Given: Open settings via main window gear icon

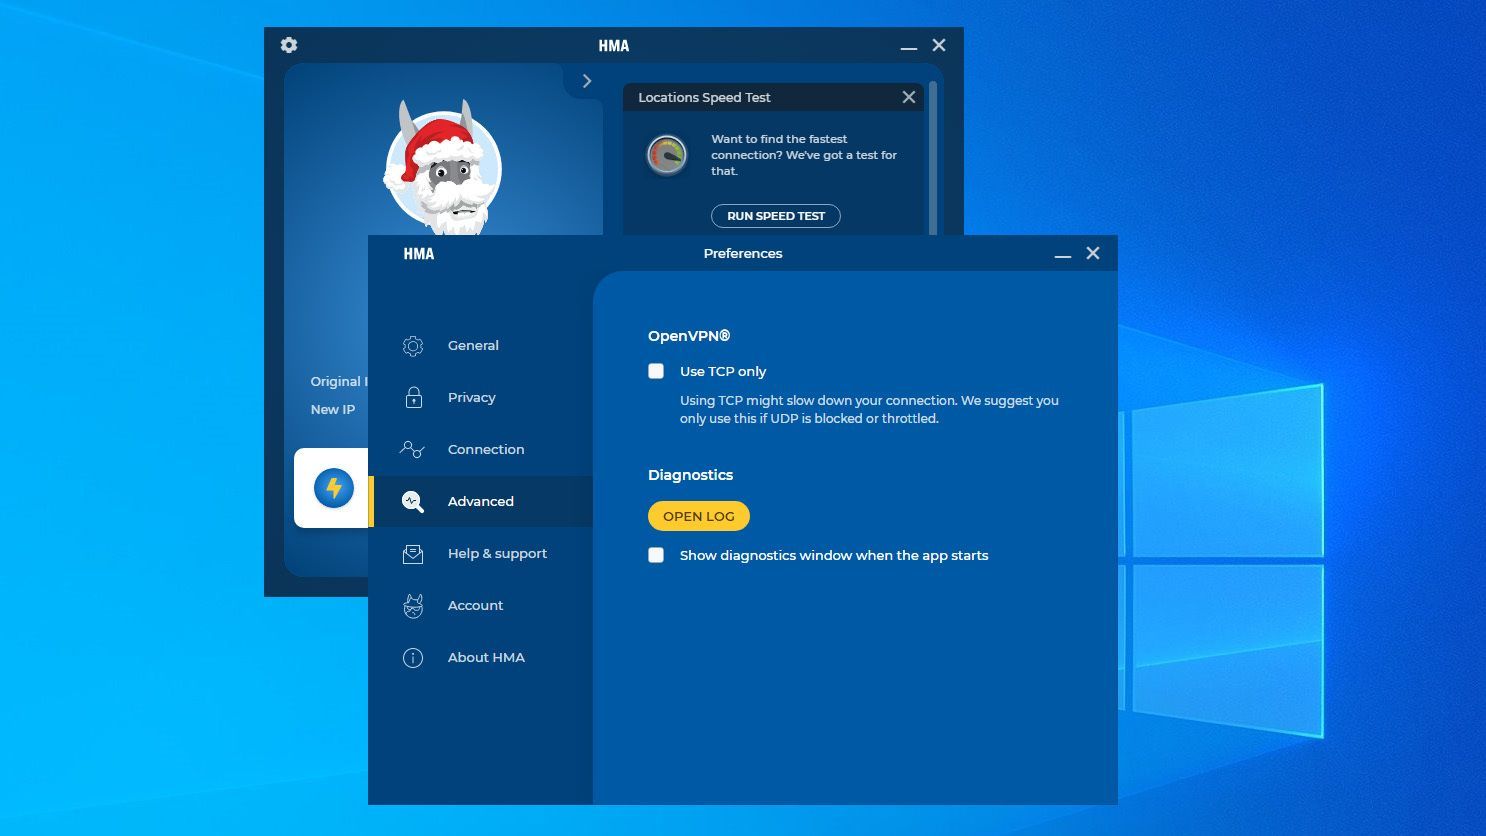Looking at the screenshot, I should click(289, 45).
